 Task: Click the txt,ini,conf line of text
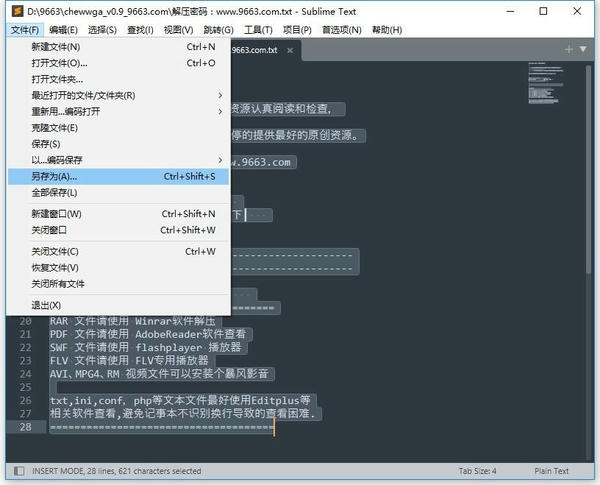click(x=180, y=400)
